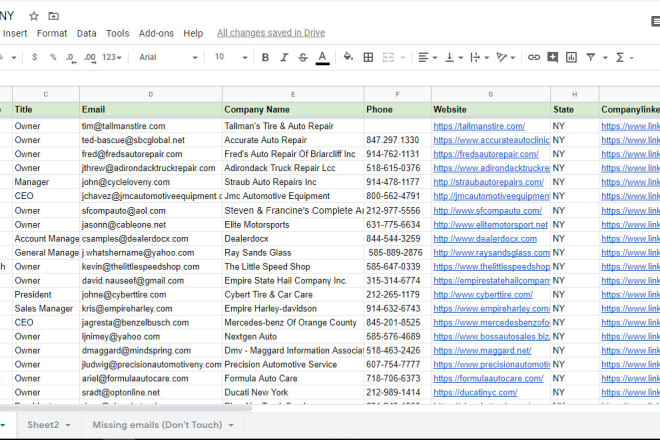Click All changes saved in Drive
Image resolution: width=660 pixels, height=440 pixels.
[271, 33]
